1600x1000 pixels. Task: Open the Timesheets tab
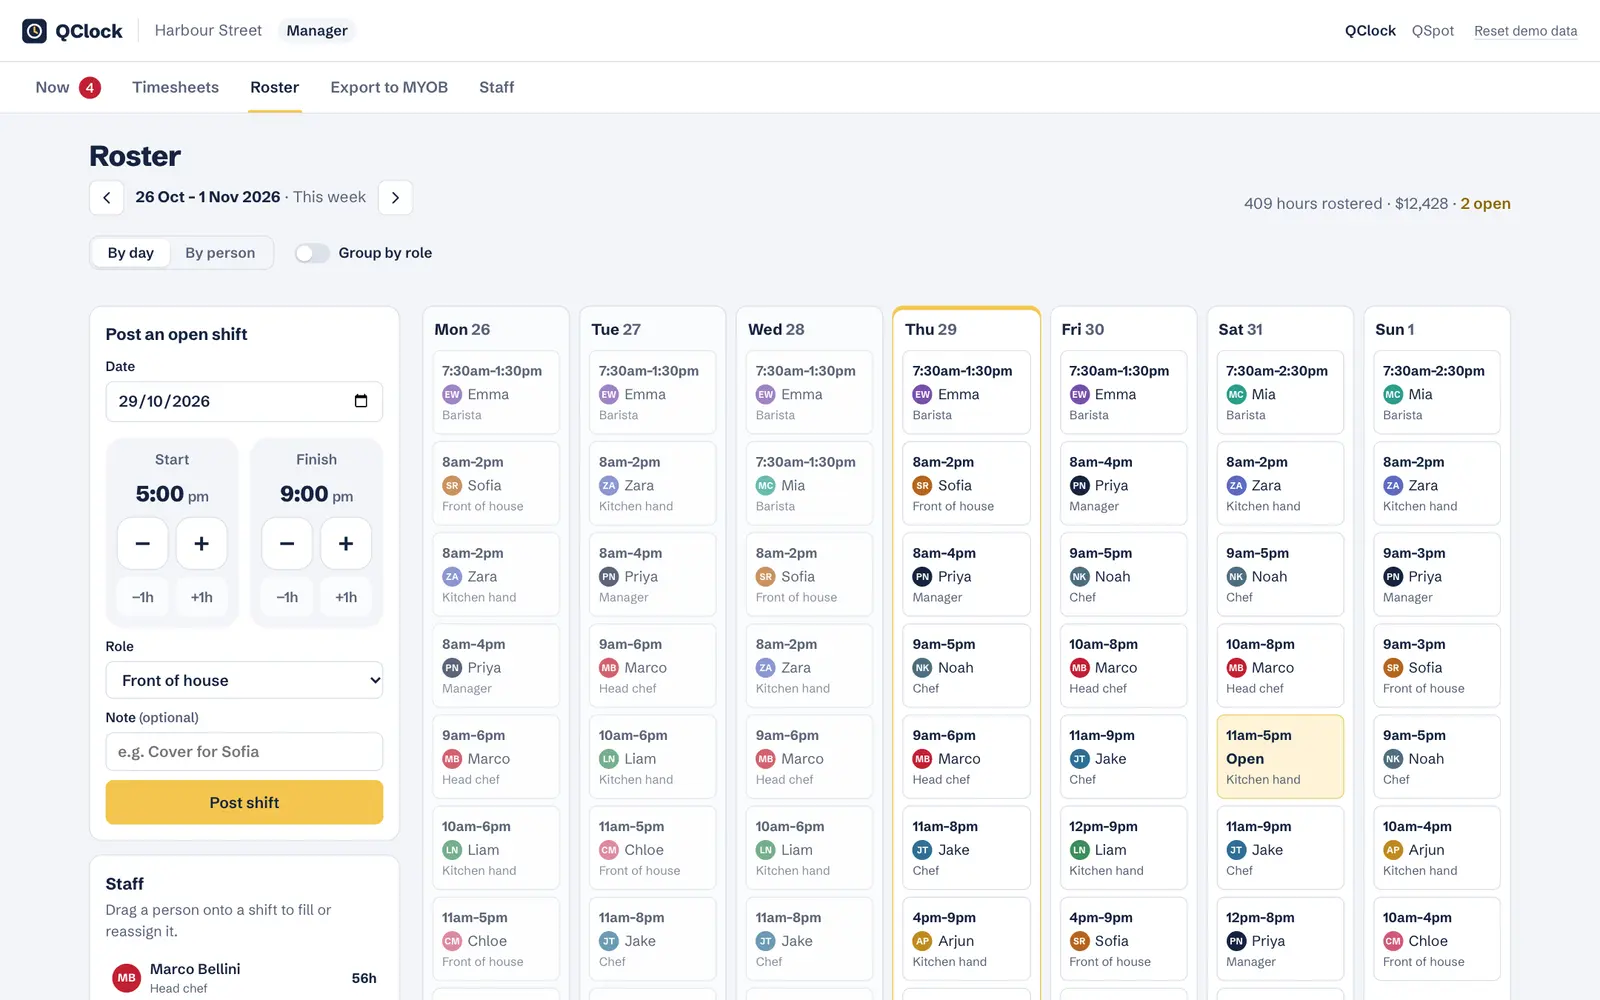pos(176,88)
